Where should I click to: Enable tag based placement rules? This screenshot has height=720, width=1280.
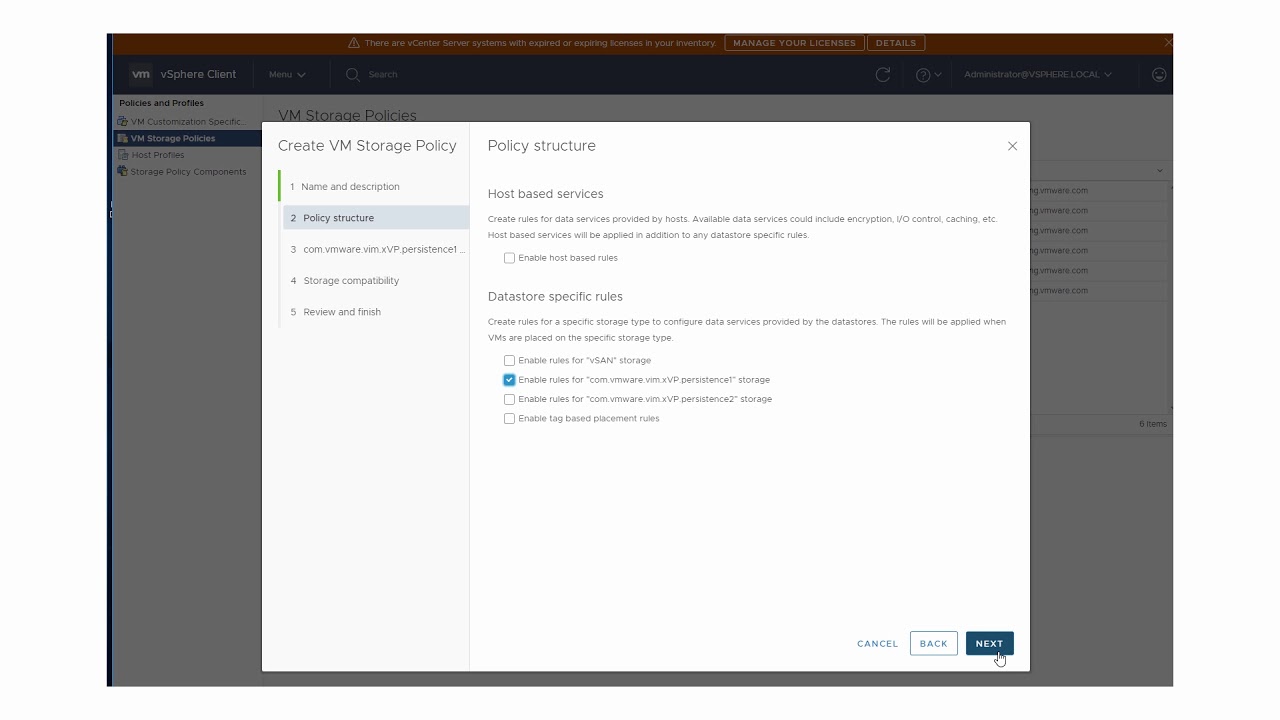coord(509,419)
